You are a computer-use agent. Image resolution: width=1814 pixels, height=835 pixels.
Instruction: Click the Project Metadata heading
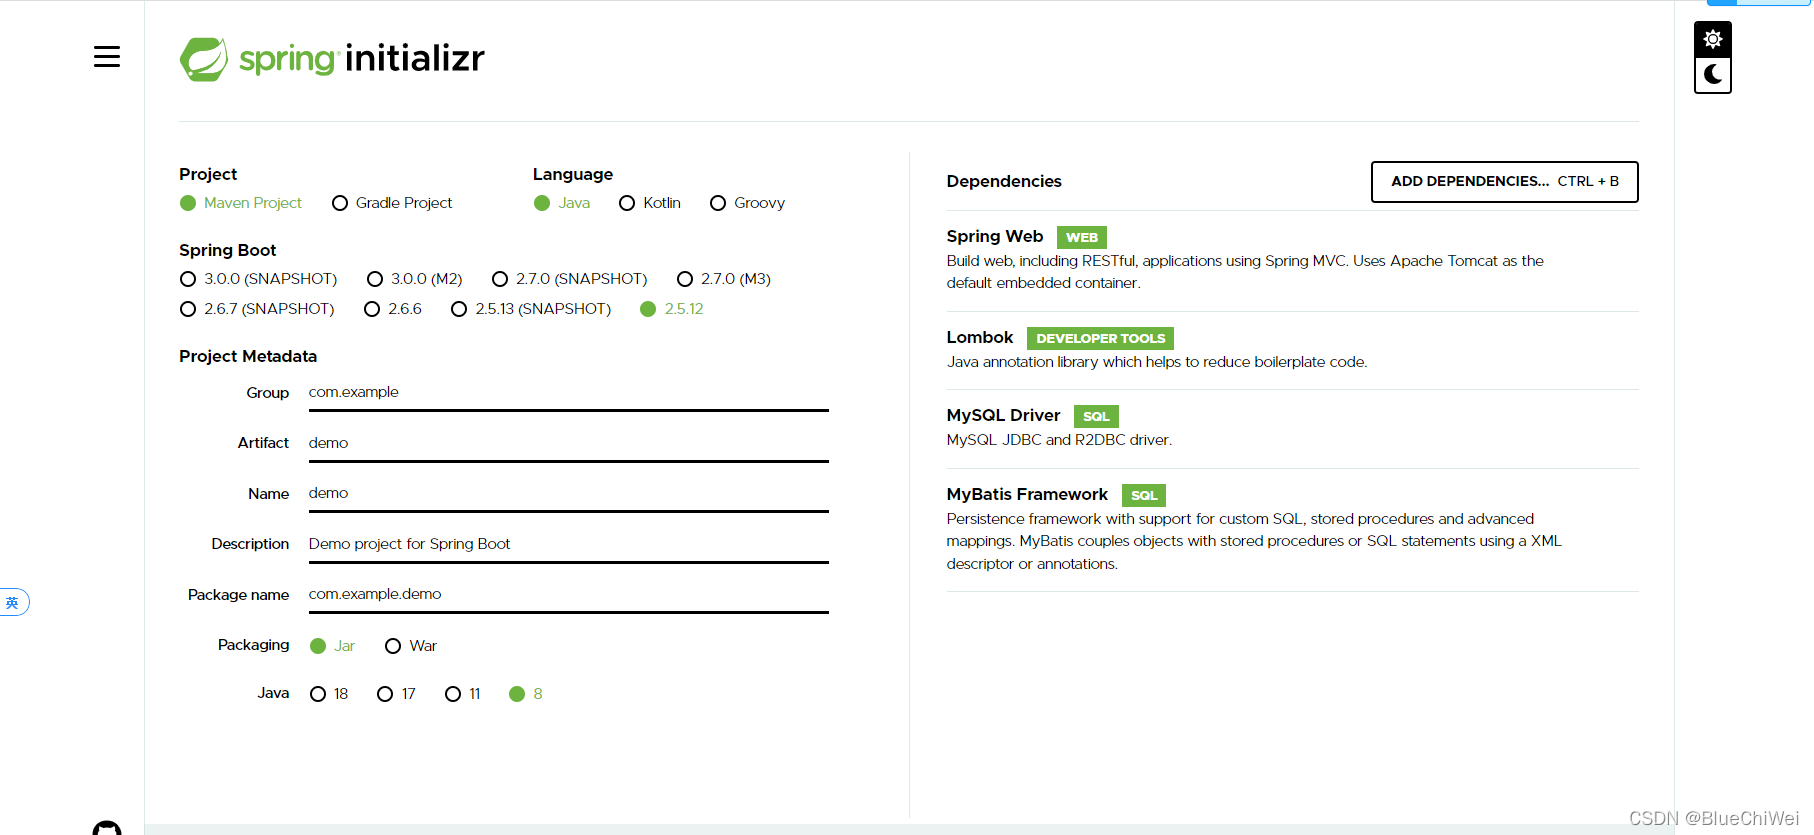click(248, 357)
